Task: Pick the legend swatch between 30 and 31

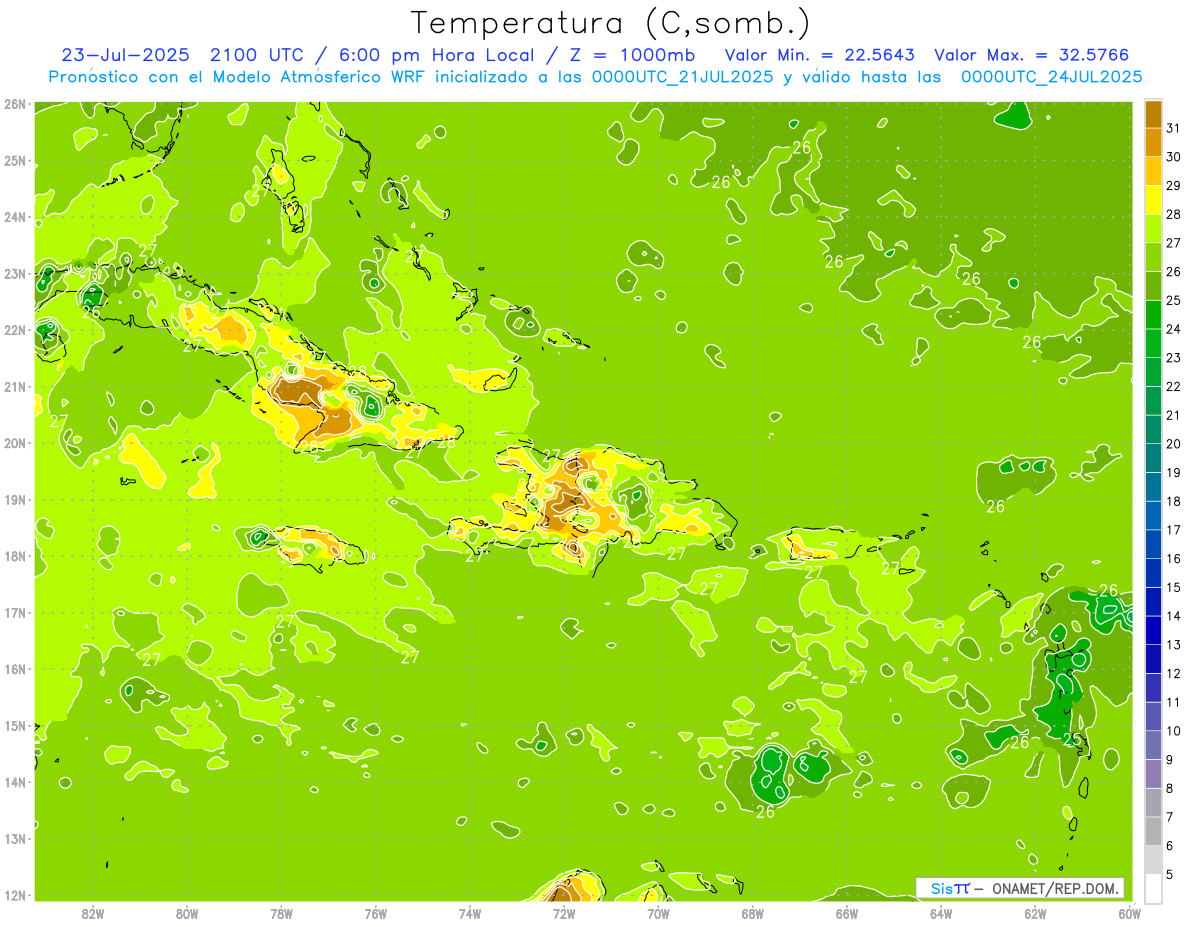Action: (1153, 142)
